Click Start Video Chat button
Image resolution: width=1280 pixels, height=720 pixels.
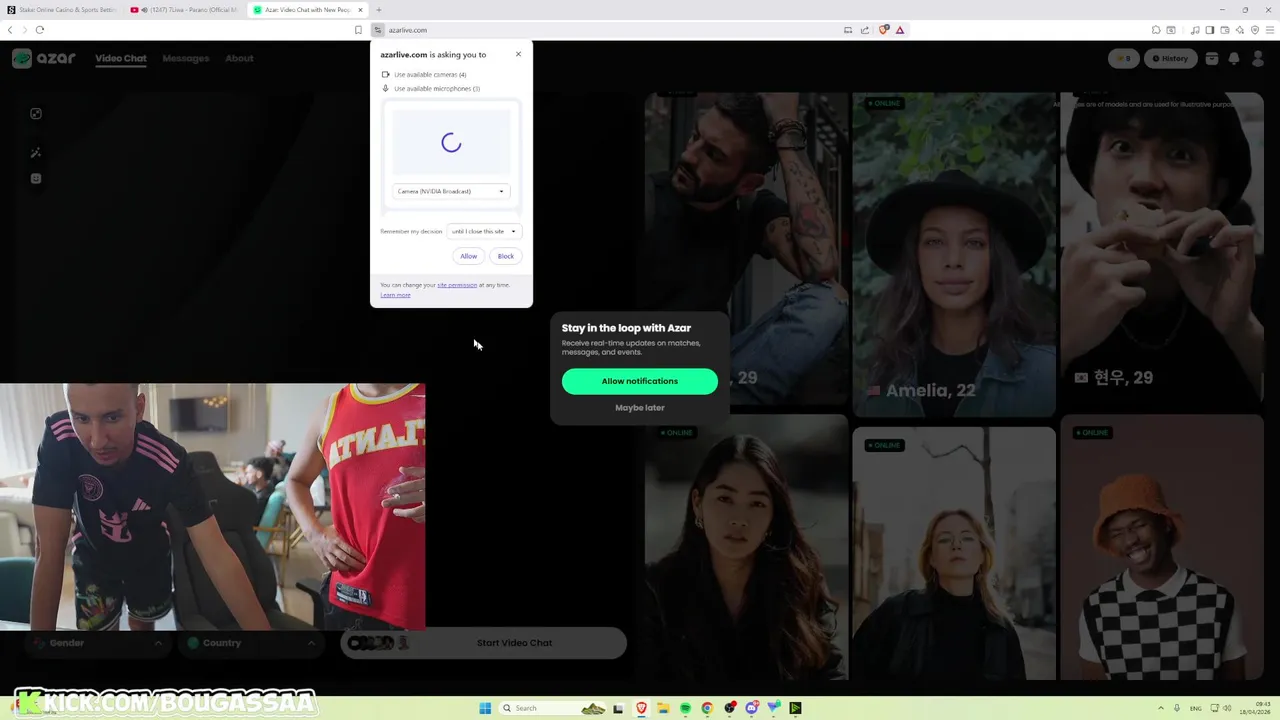click(484, 643)
